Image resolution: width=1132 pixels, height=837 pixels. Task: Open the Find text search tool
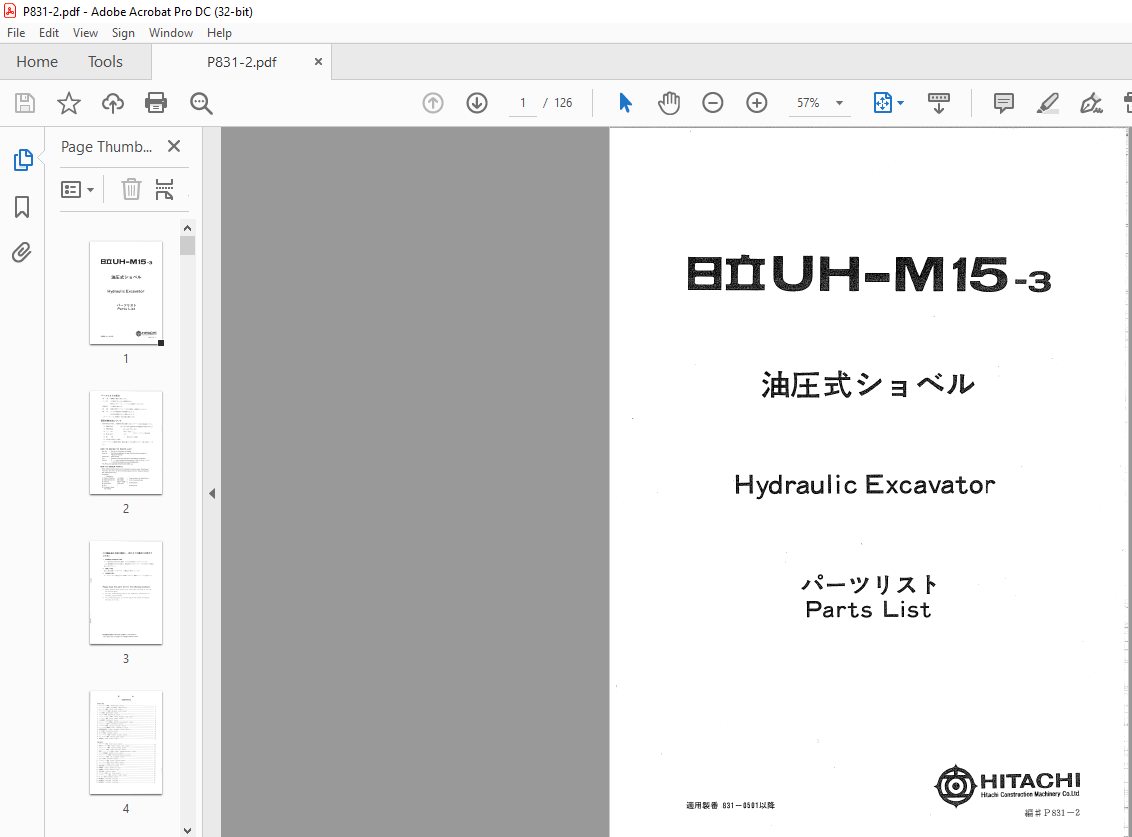pyautogui.click(x=201, y=103)
